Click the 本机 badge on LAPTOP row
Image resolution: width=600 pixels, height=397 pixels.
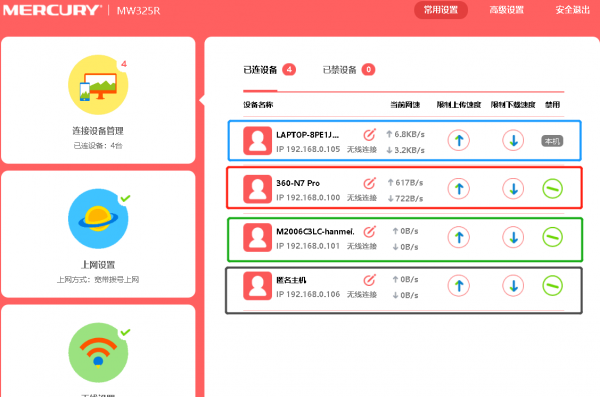552,141
